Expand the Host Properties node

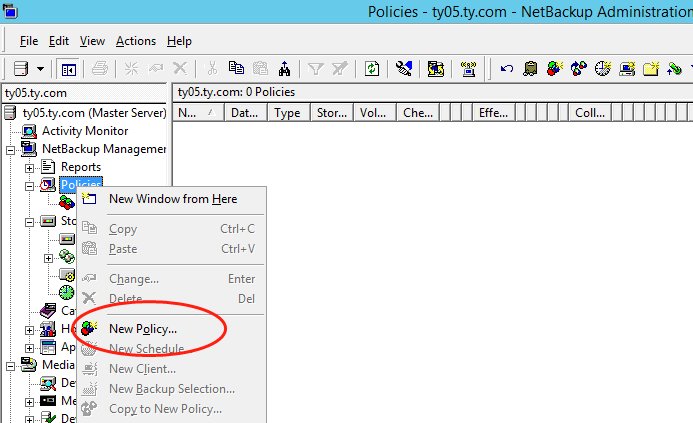[29, 330]
